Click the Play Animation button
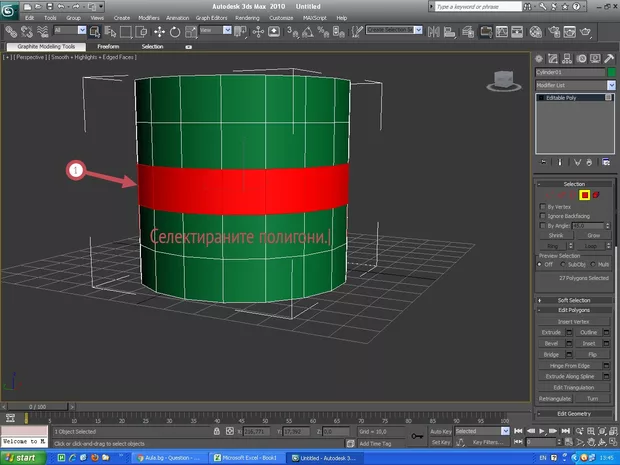This screenshot has height=465, width=620. (539, 433)
